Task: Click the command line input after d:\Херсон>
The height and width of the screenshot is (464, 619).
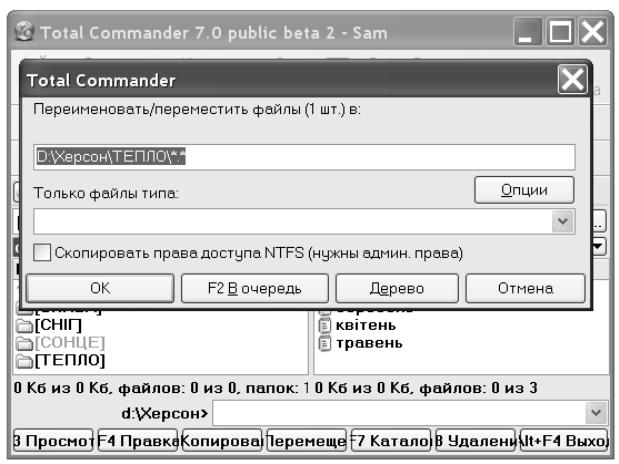Action: pyautogui.click(x=399, y=413)
